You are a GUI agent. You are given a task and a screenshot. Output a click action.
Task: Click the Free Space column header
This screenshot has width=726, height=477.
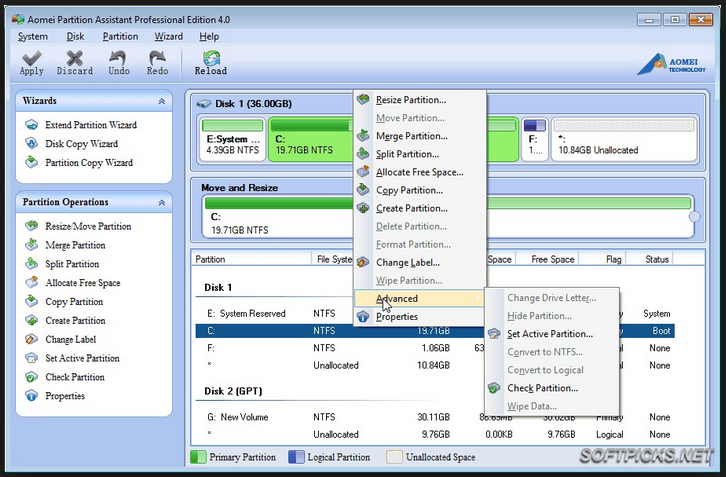(x=548, y=259)
